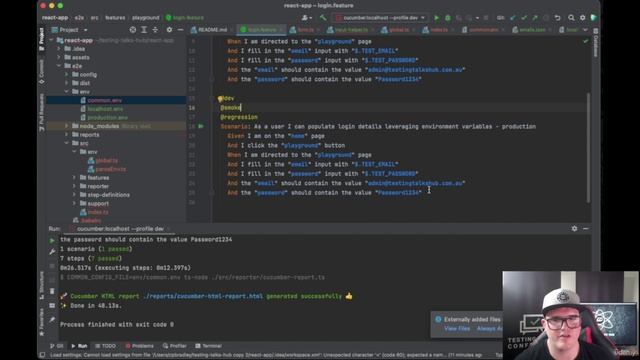This screenshot has width=640, height=360.
Task: Toggle the Commit tool window side tab
Action: click(x=42, y=72)
